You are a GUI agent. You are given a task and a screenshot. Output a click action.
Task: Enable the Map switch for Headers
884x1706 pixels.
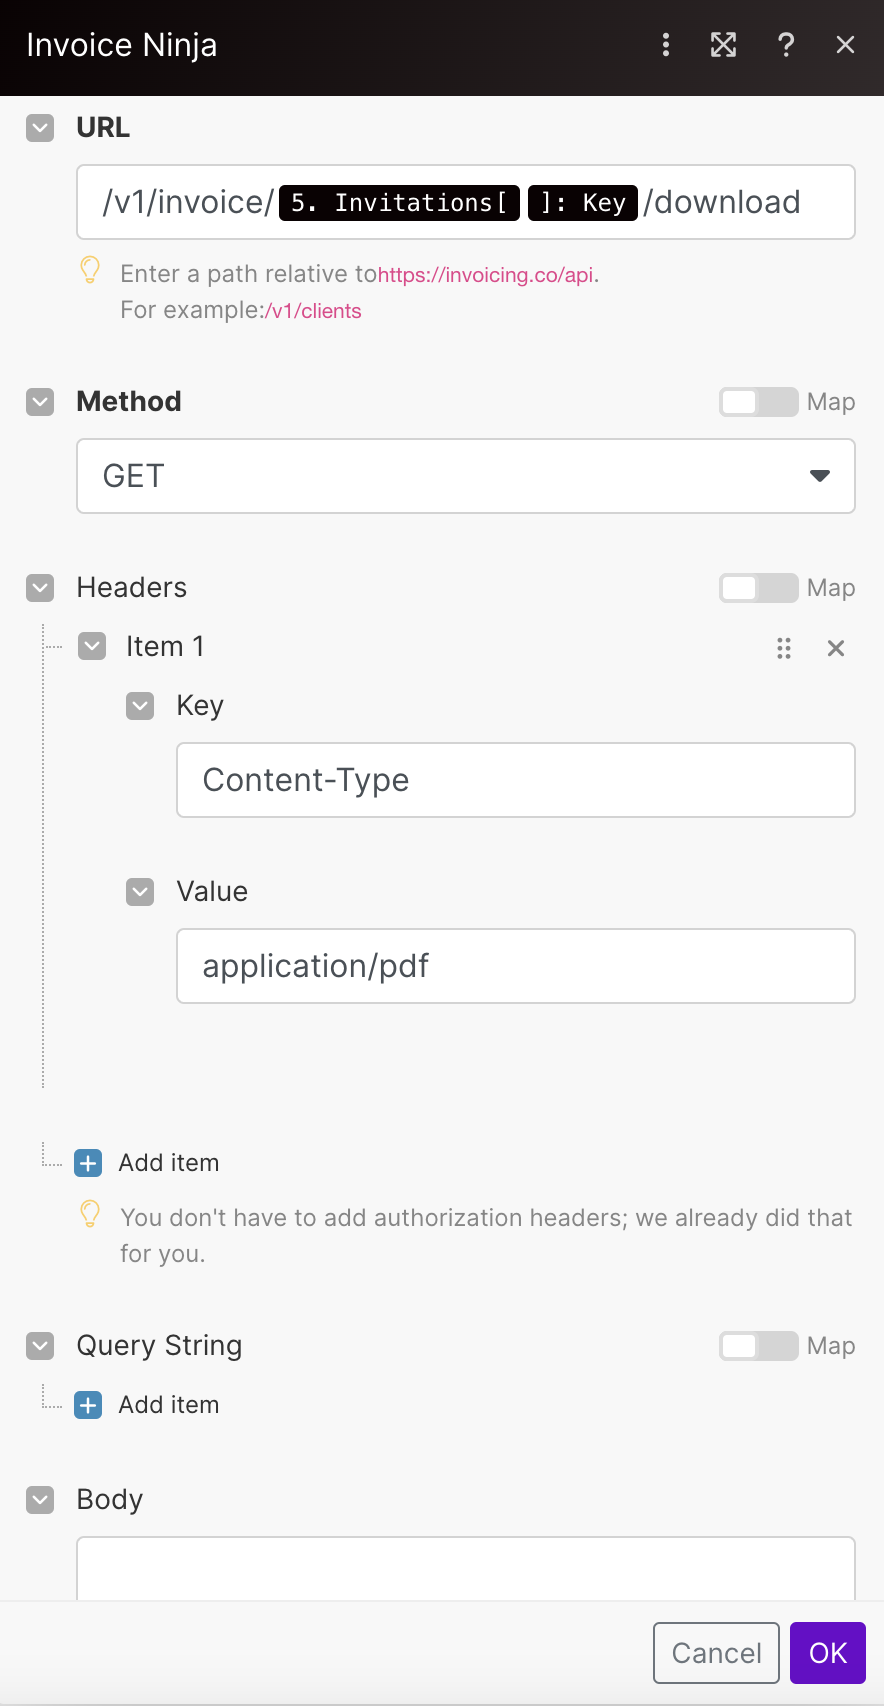click(x=759, y=588)
